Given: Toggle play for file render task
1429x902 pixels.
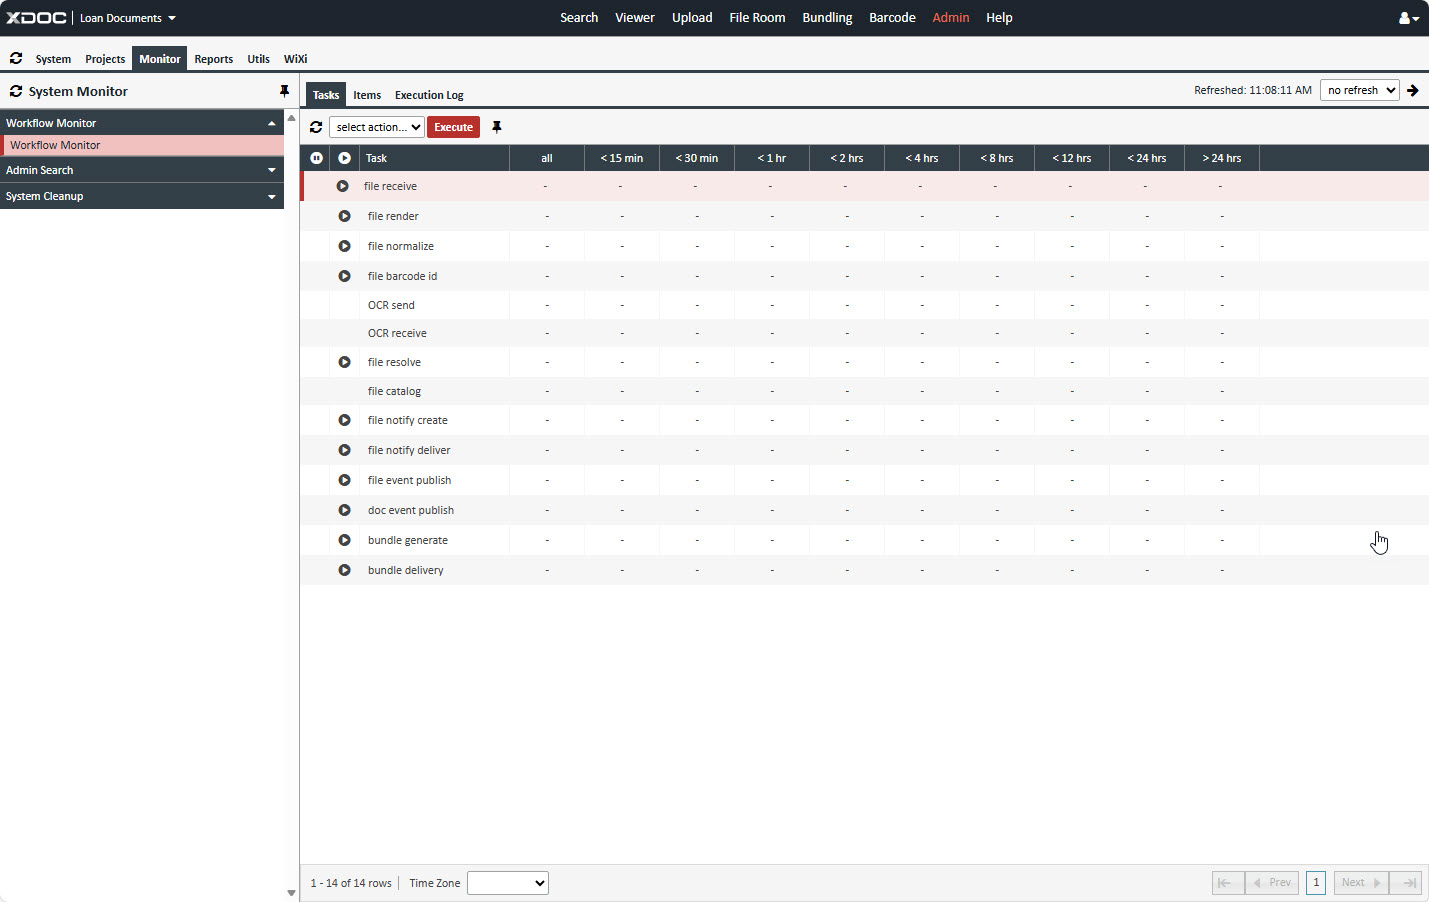Looking at the screenshot, I should pyautogui.click(x=344, y=216).
